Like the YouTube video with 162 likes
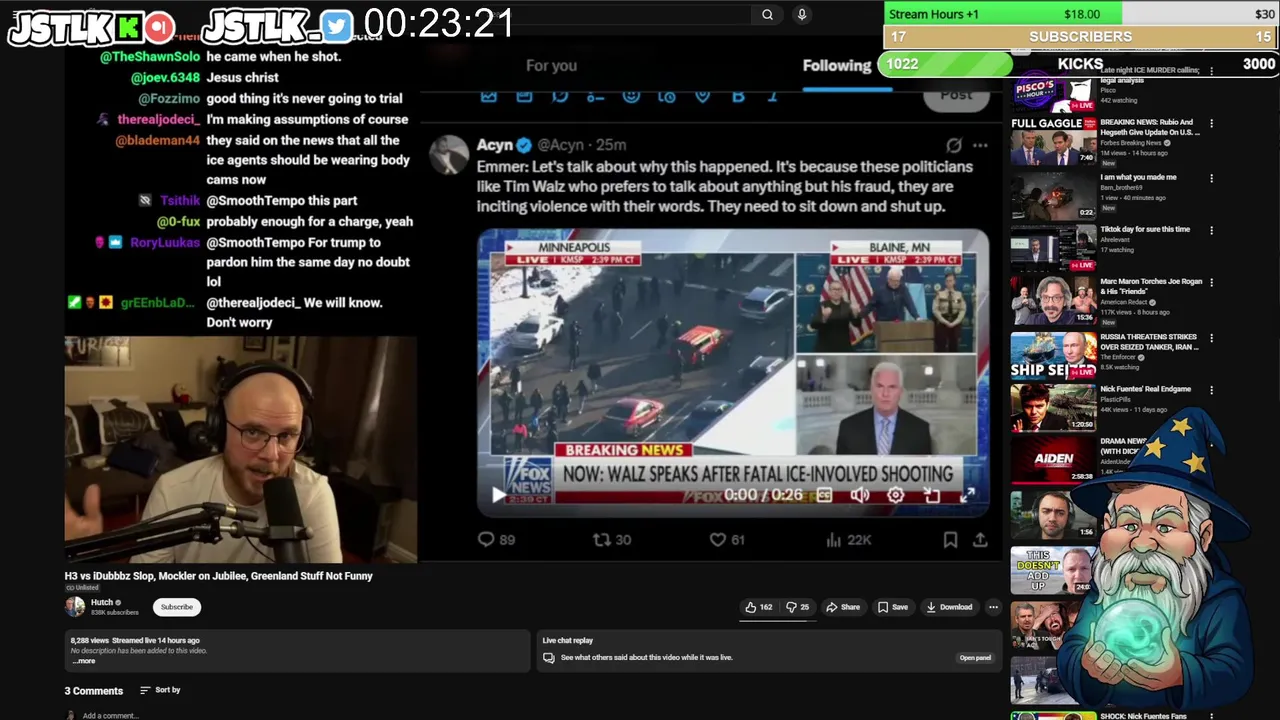 click(759, 607)
